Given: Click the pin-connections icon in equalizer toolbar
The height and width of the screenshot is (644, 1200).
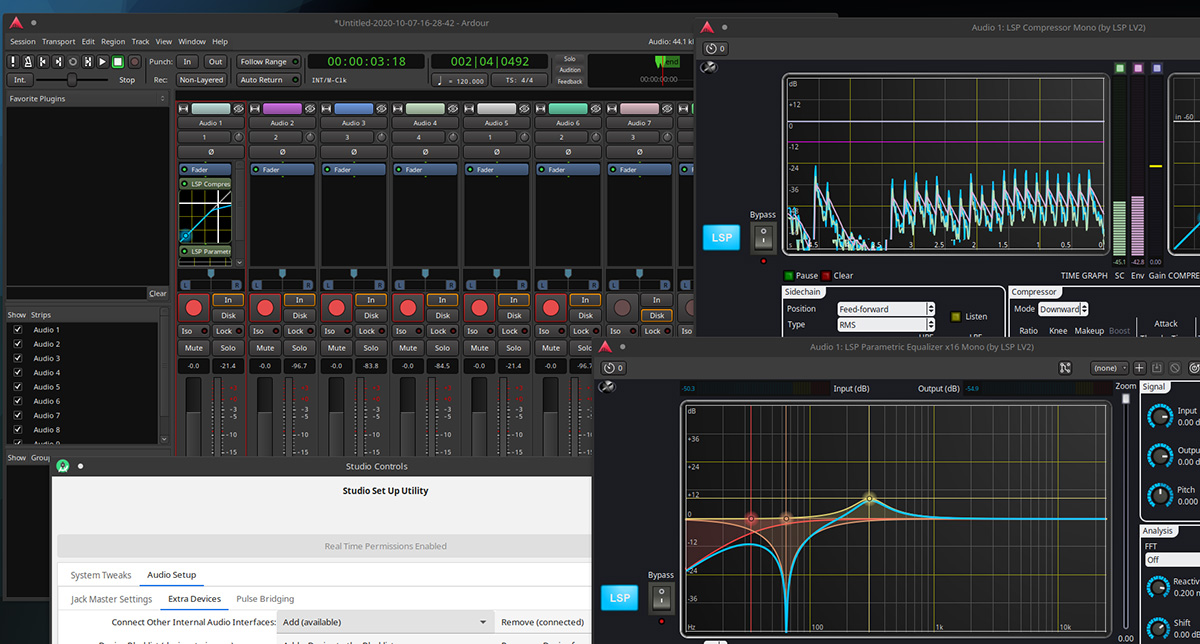Looking at the screenshot, I should (1065, 368).
